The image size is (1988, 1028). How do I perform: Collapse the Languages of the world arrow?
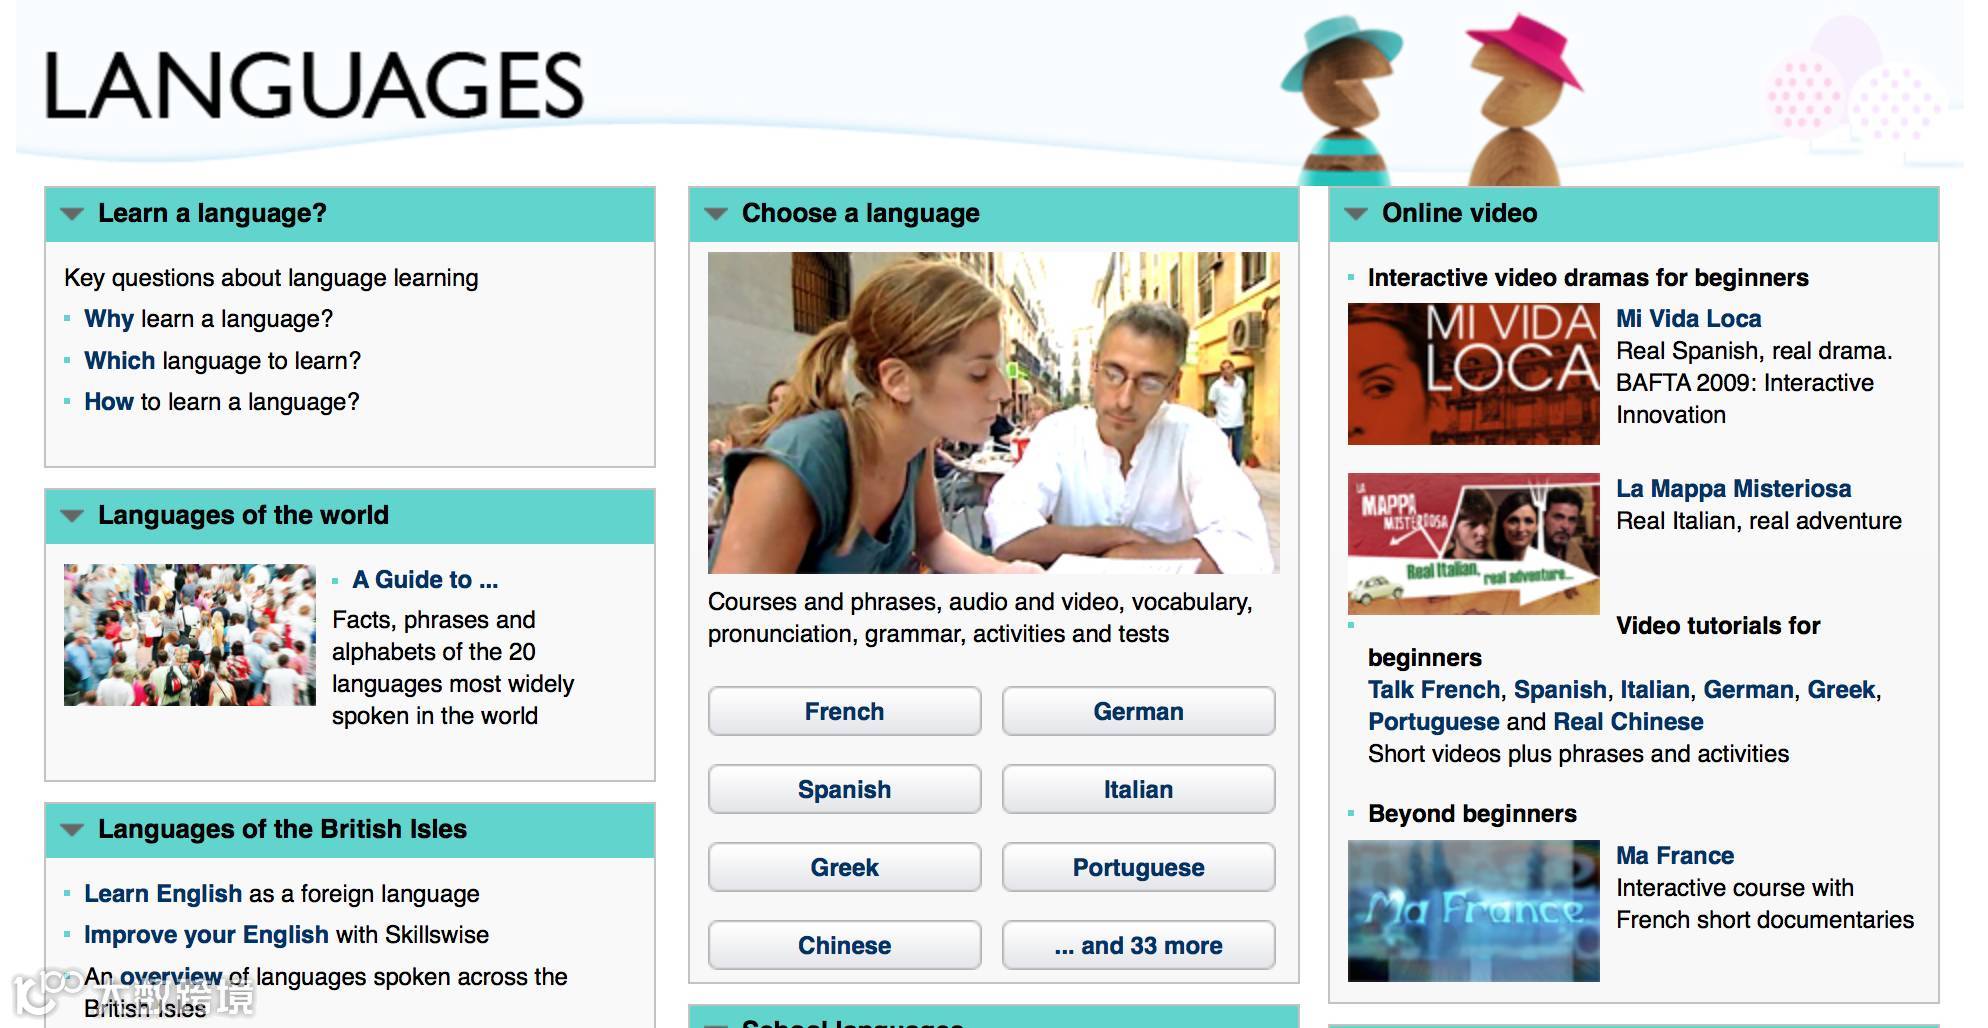coord(72,516)
